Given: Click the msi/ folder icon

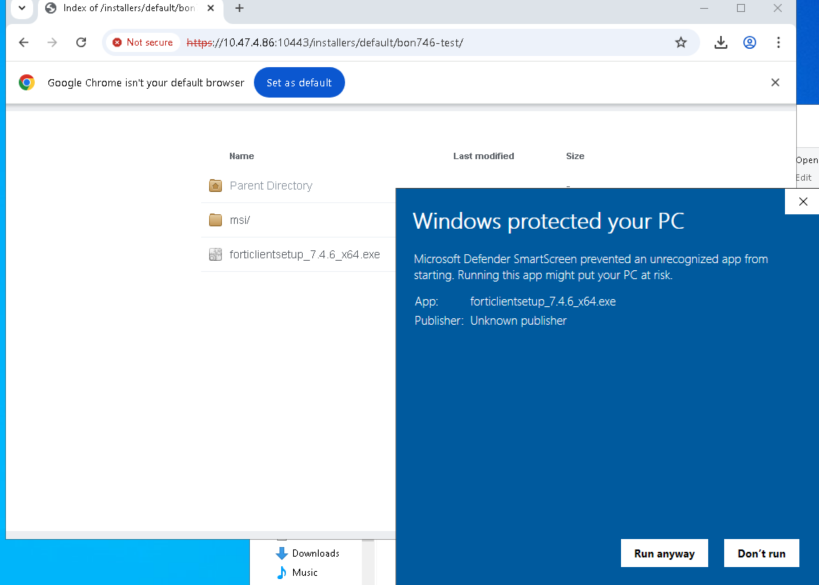Looking at the screenshot, I should [x=215, y=220].
